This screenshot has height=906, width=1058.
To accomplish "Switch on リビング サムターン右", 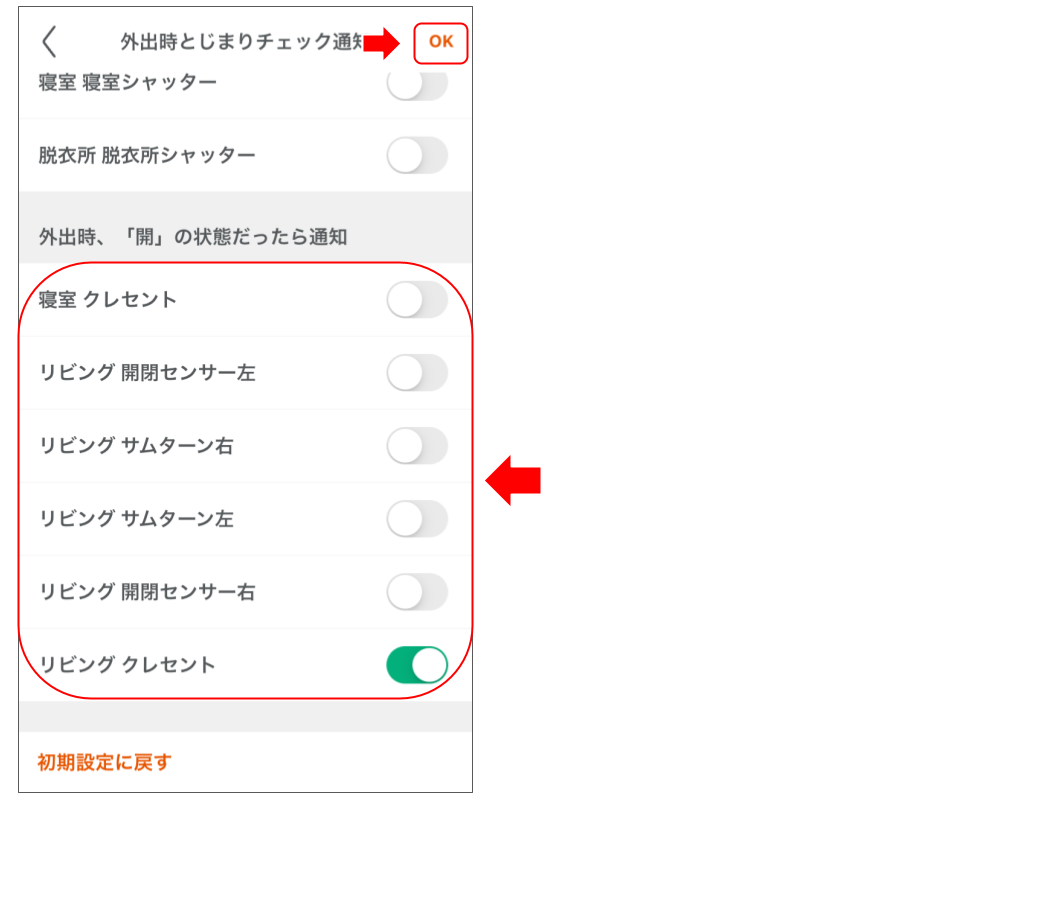I will [417, 446].
